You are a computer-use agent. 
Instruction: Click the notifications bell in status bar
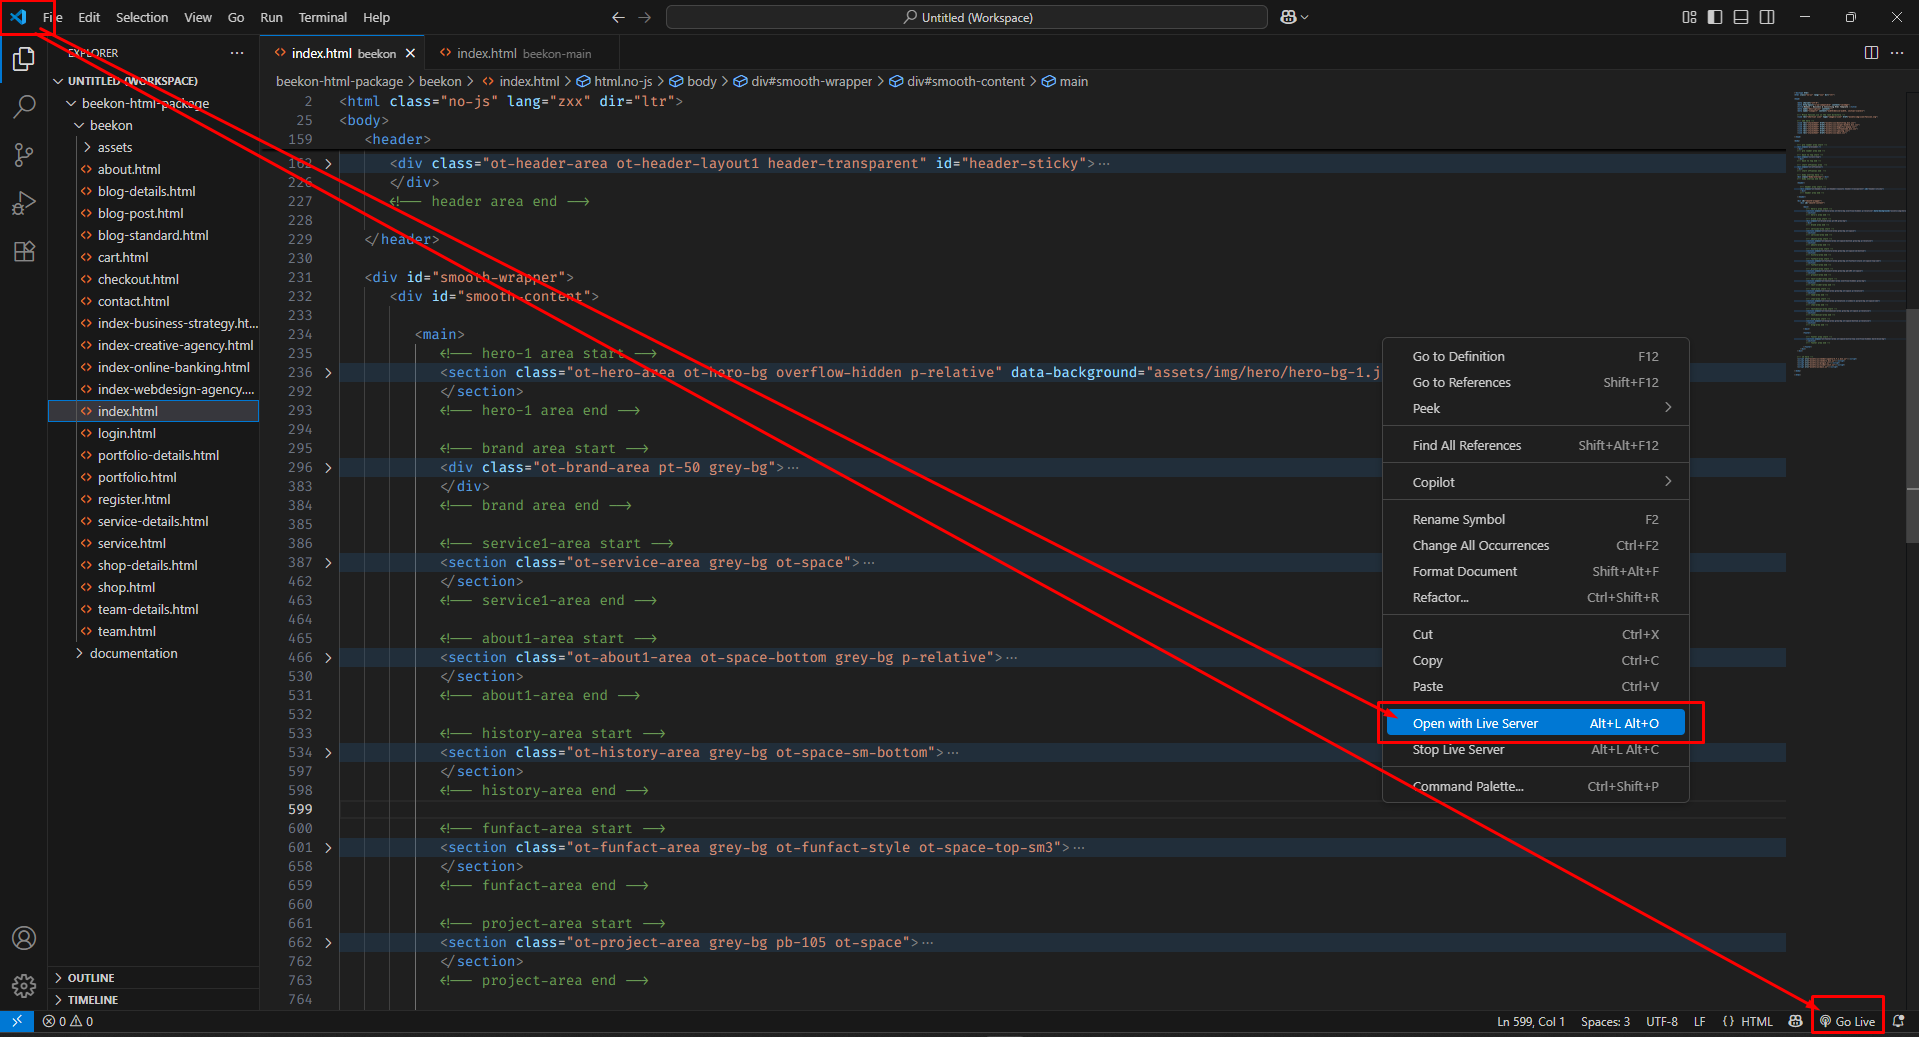pos(1898,1021)
